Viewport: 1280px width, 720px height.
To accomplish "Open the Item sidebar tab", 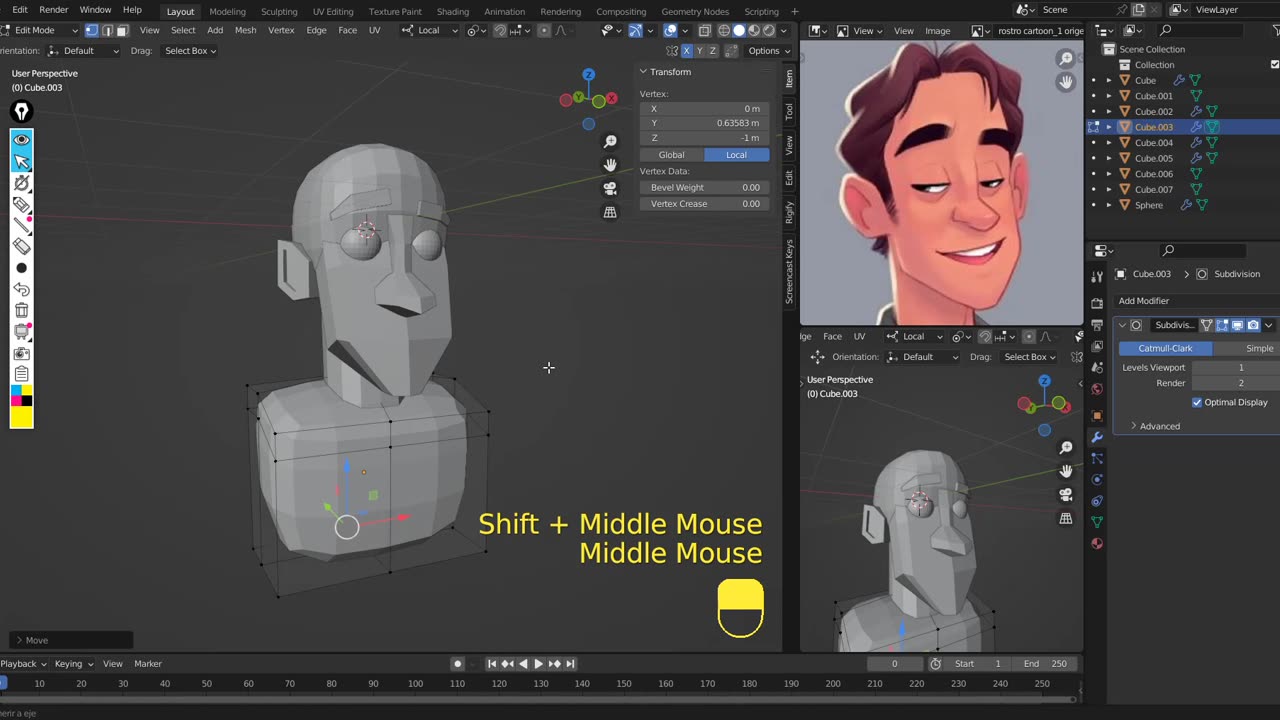I will click(789, 78).
